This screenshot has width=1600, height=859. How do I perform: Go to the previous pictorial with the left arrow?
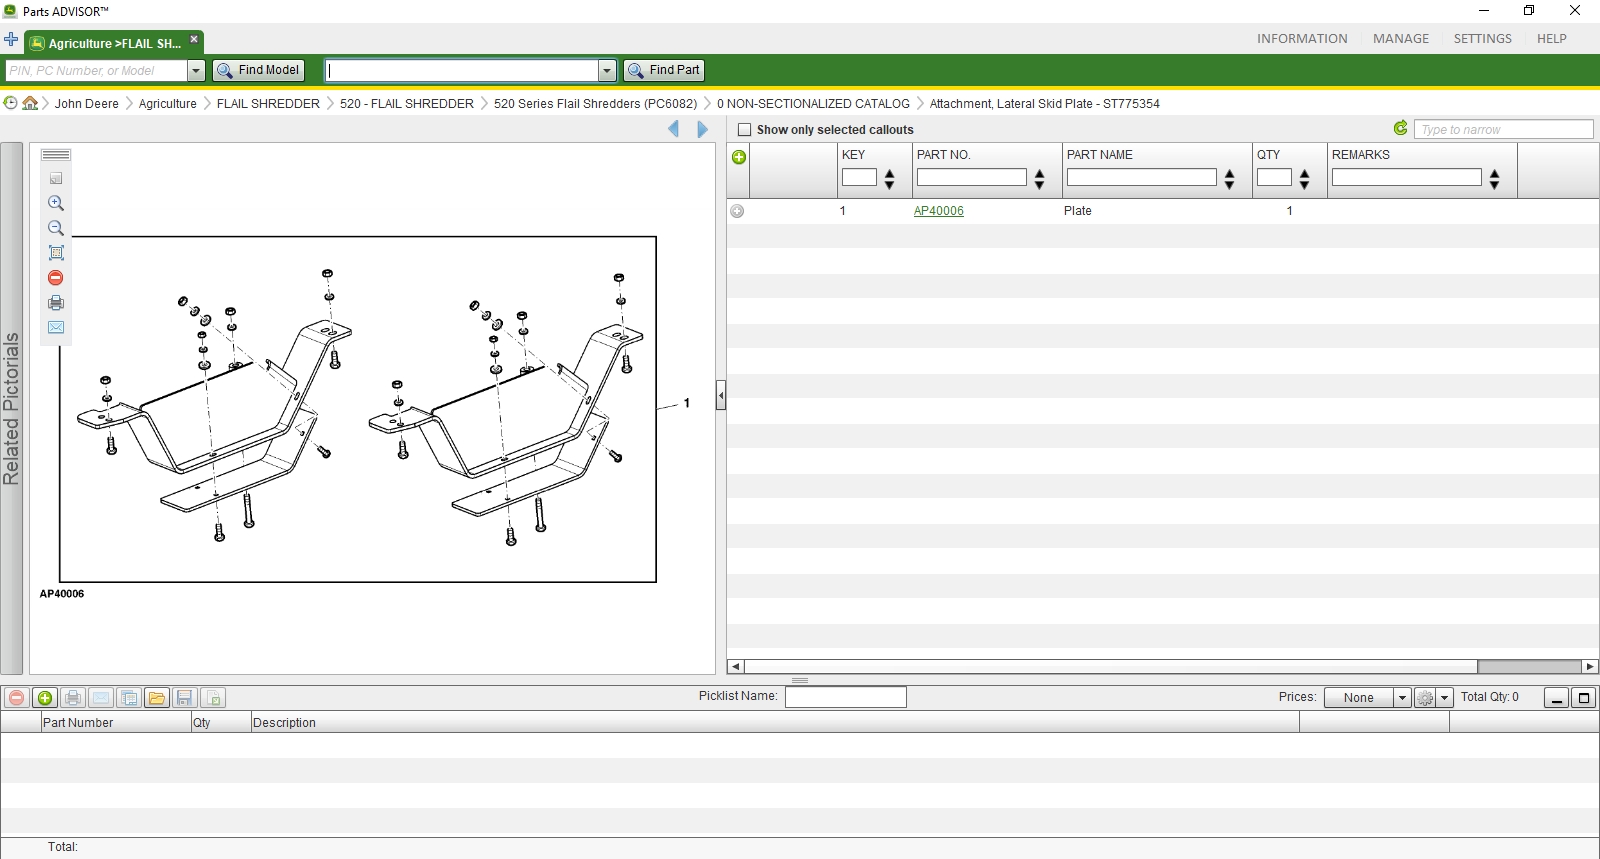point(674,129)
